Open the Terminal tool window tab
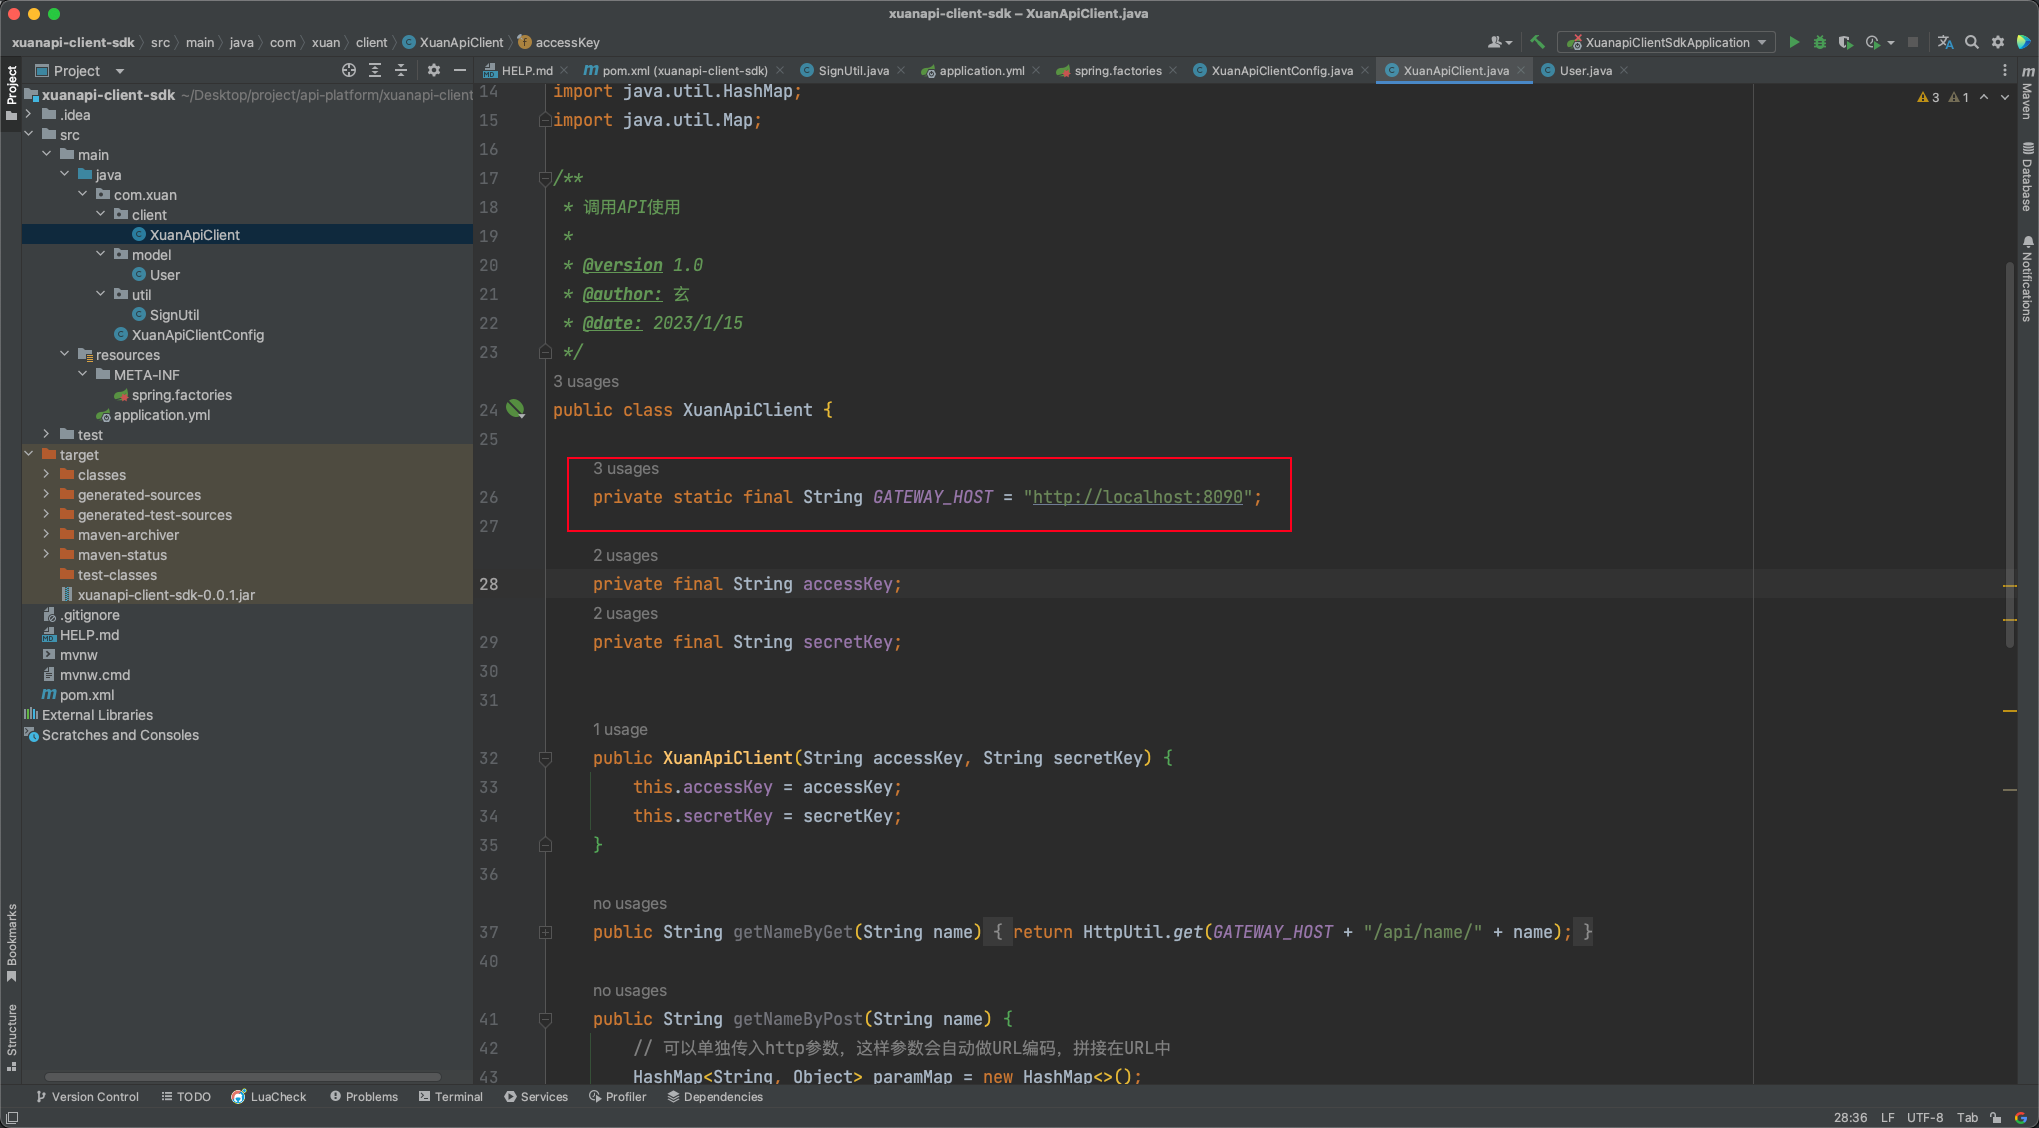Image resolution: width=2039 pixels, height=1128 pixels. (x=451, y=1096)
